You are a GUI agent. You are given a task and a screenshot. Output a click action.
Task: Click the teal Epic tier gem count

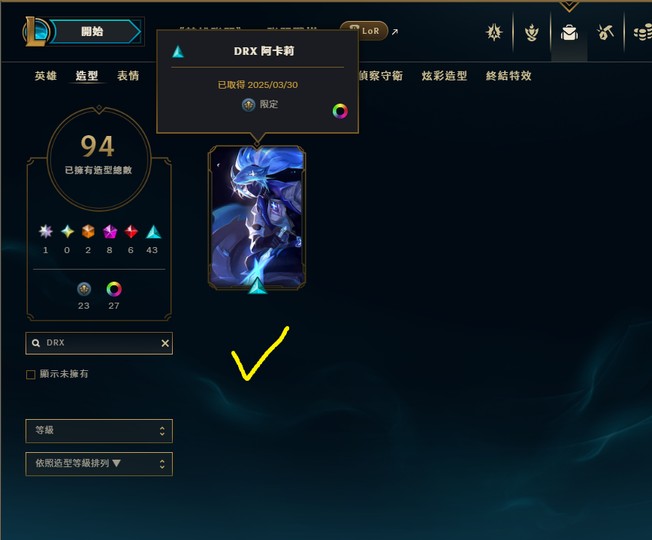(152, 250)
